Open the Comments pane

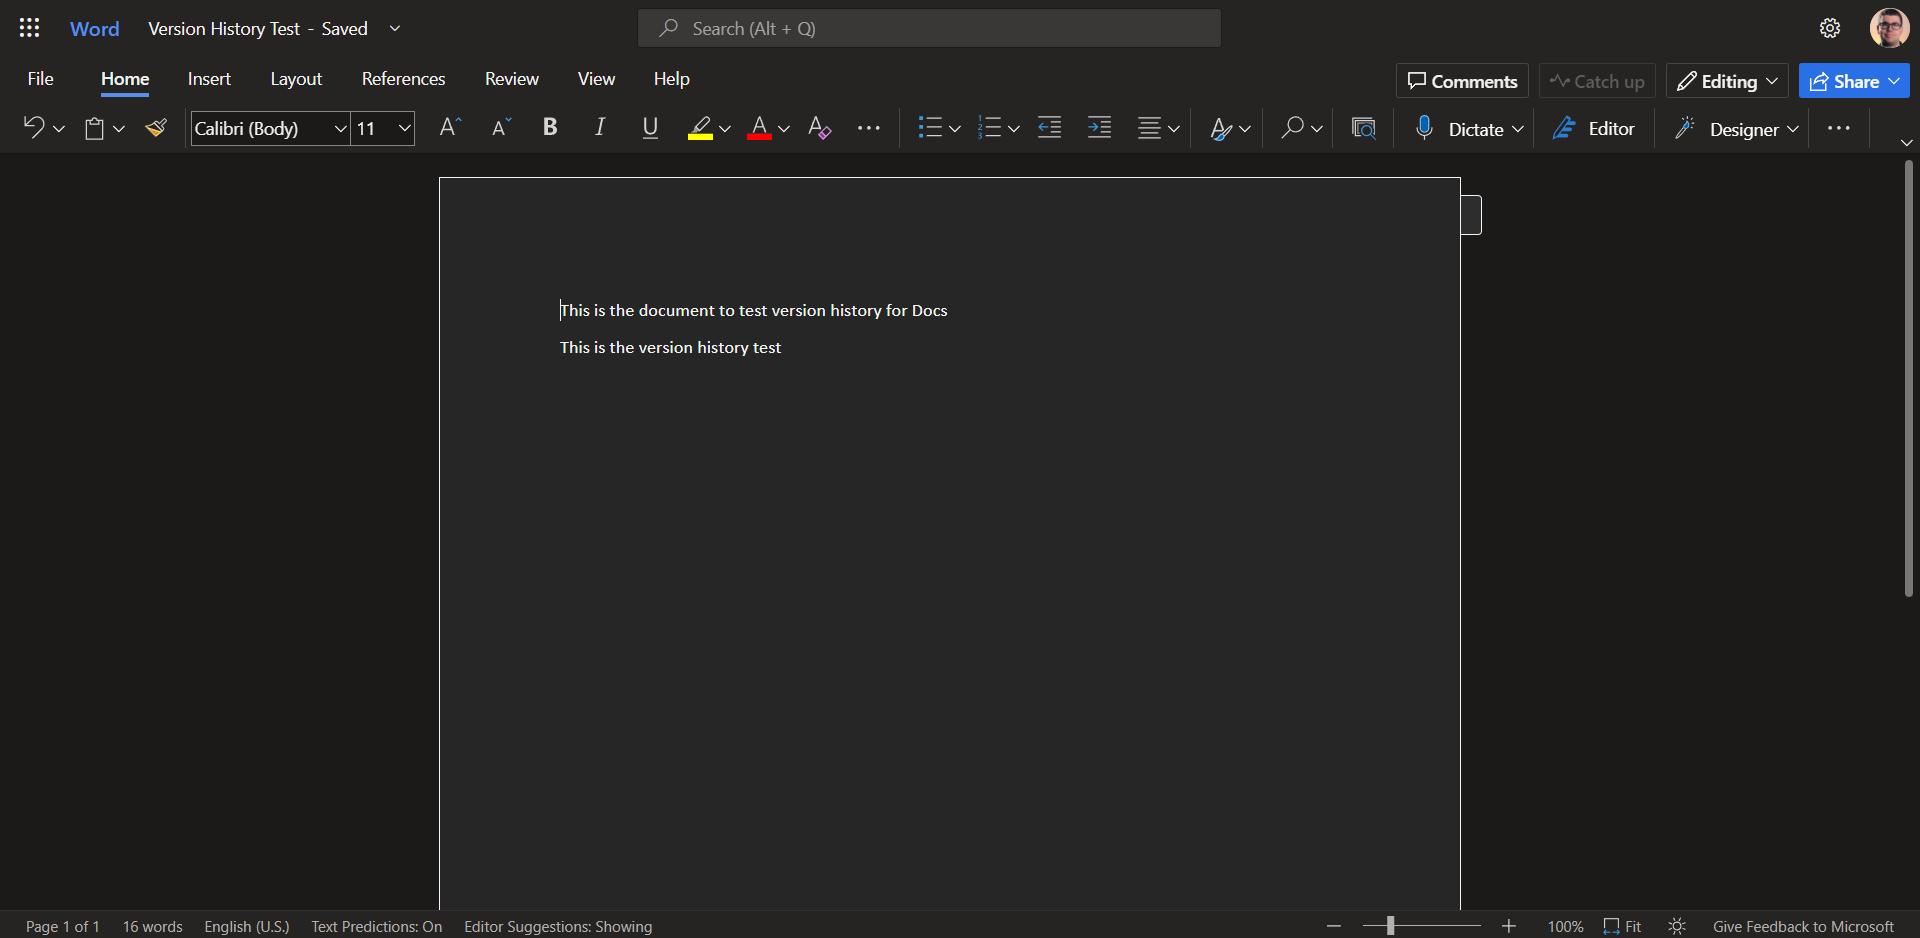pyautogui.click(x=1462, y=81)
